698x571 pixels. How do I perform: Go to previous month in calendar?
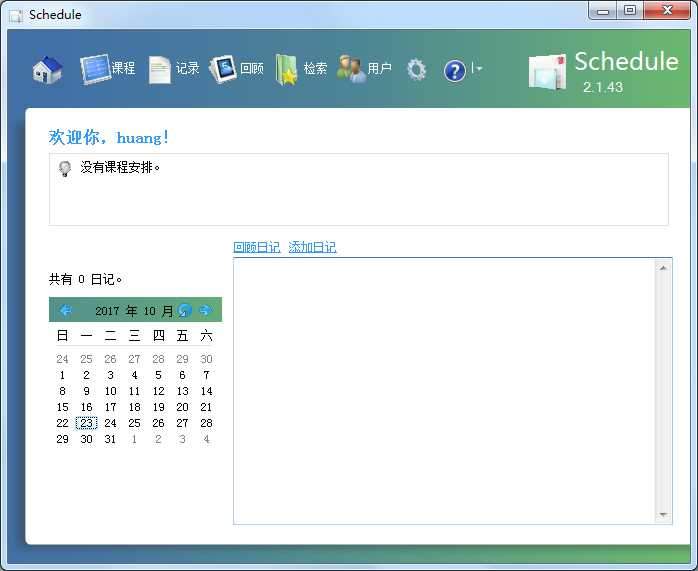point(65,310)
